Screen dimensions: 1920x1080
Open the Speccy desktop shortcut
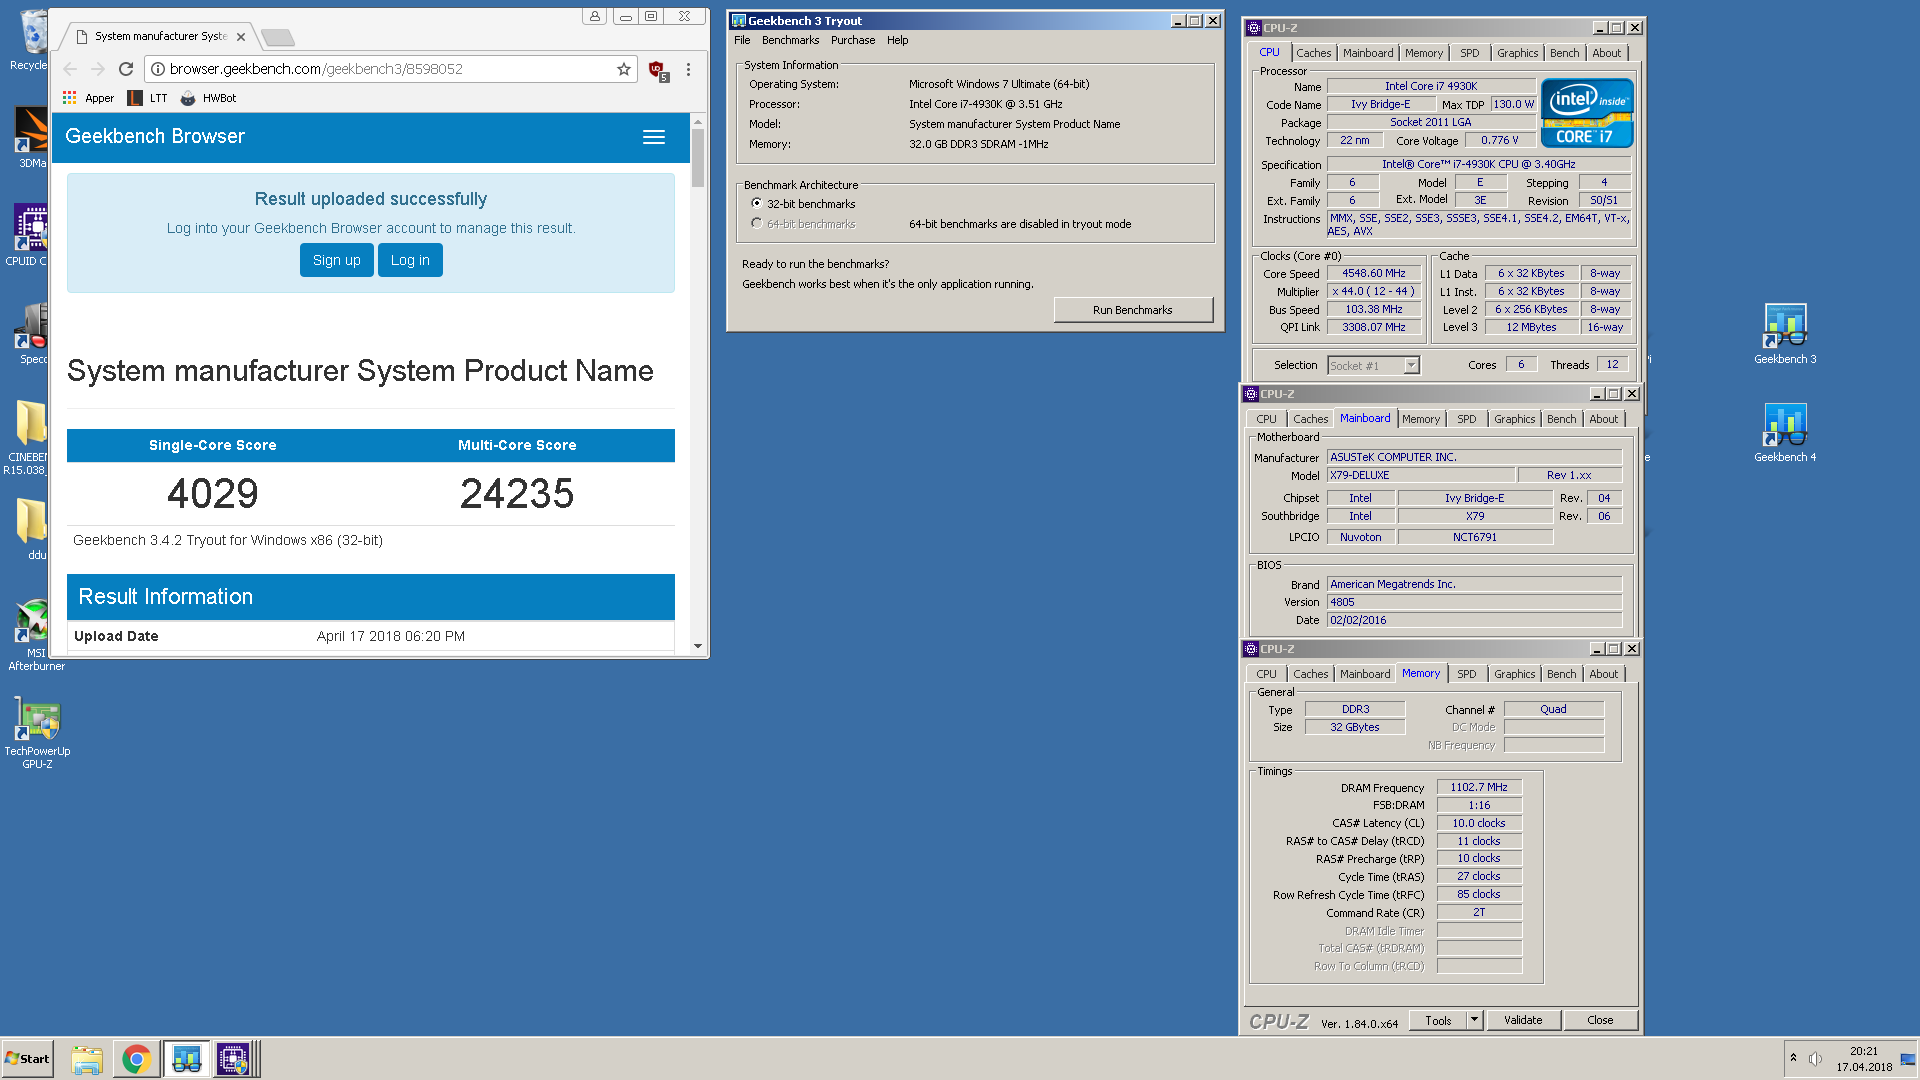tap(32, 333)
